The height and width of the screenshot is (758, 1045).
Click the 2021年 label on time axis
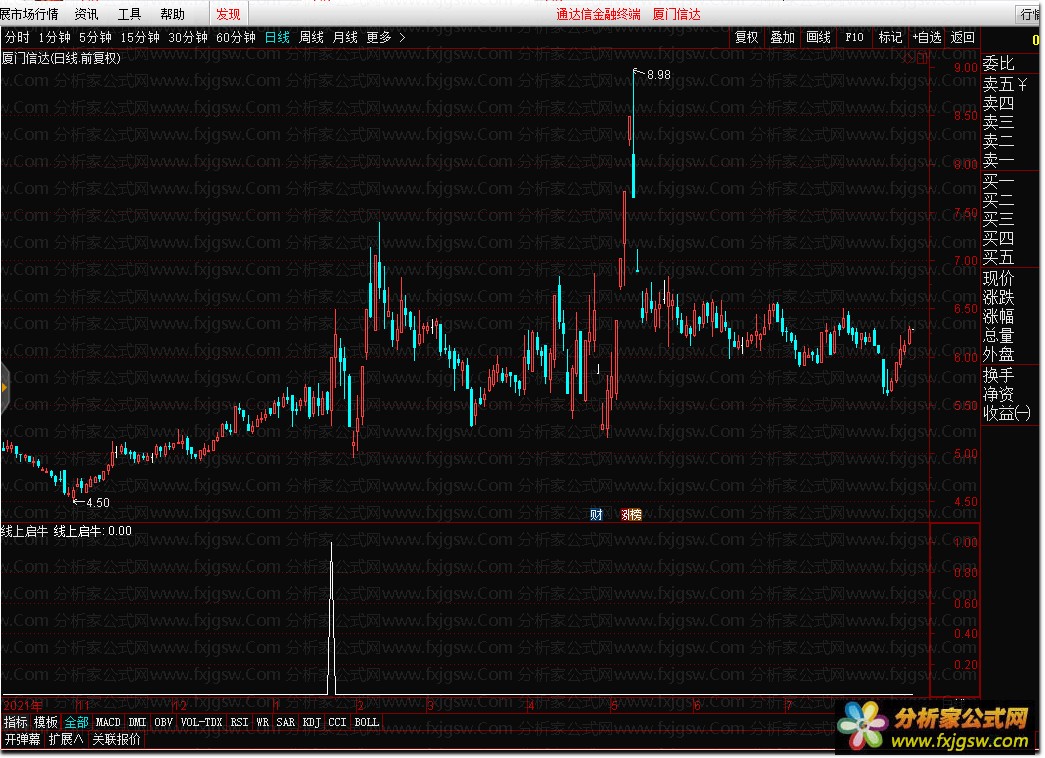(x=23, y=705)
